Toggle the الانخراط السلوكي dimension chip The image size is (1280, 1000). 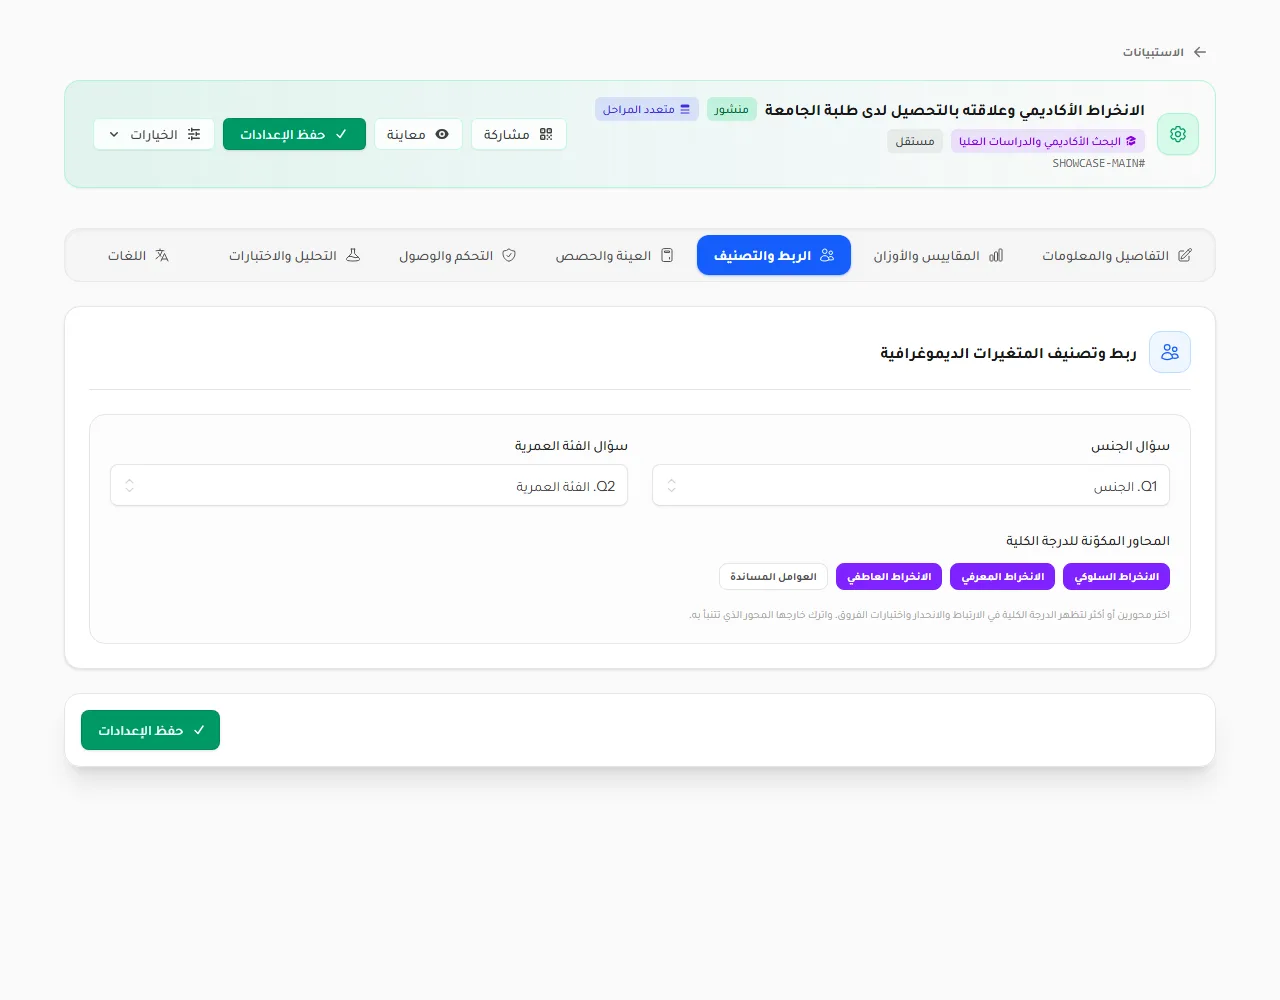click(x=1117, y=576)
